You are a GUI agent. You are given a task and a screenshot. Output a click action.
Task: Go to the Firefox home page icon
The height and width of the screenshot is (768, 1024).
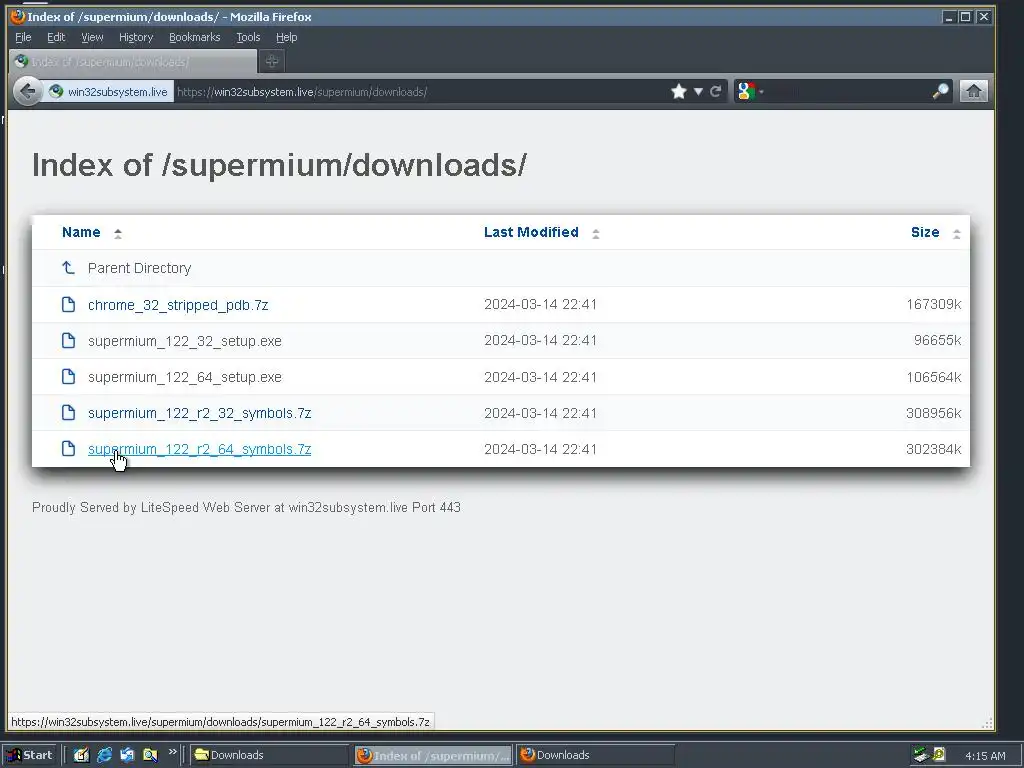[x=973, y=91]
